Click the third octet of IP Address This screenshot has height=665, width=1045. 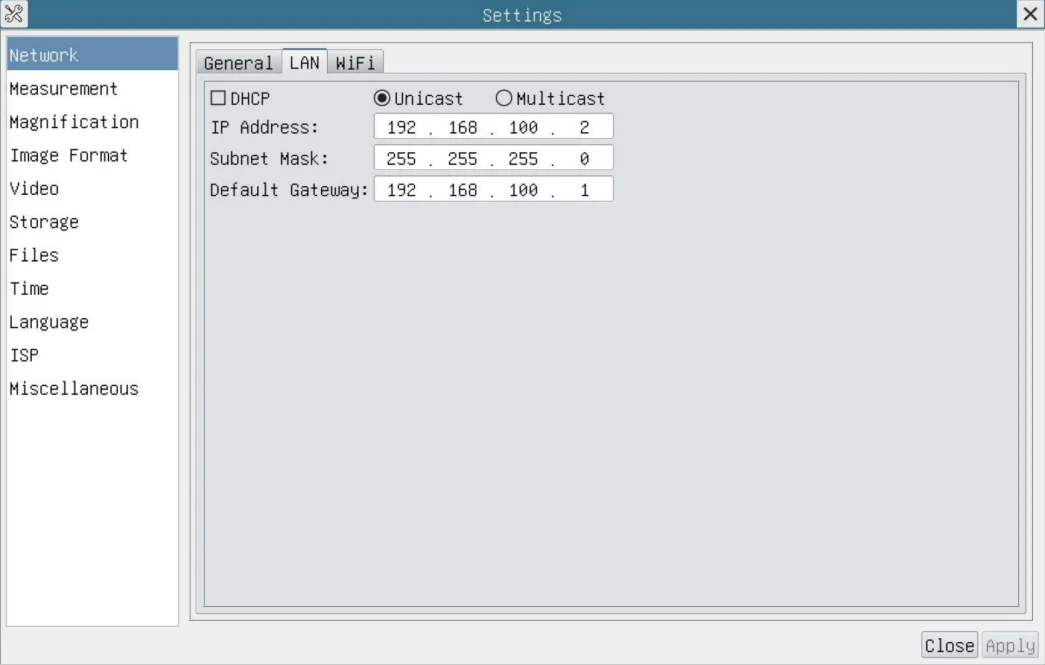pyautogui.click(x=523, y=127)
